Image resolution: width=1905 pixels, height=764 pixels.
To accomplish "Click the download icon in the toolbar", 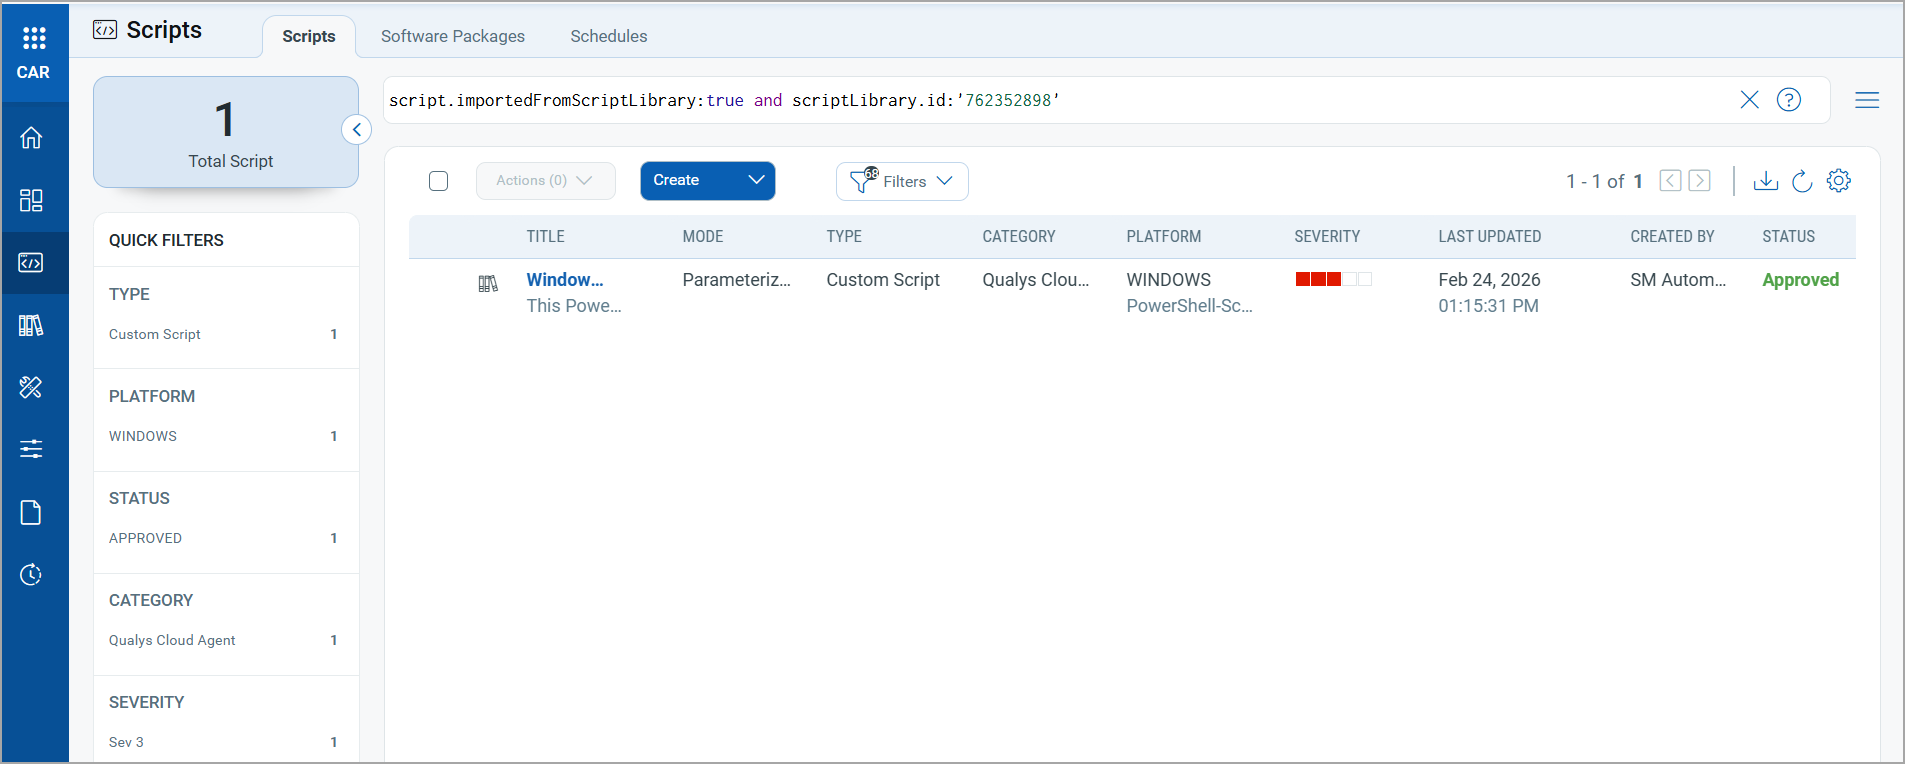I will (x=1766, y=181).
